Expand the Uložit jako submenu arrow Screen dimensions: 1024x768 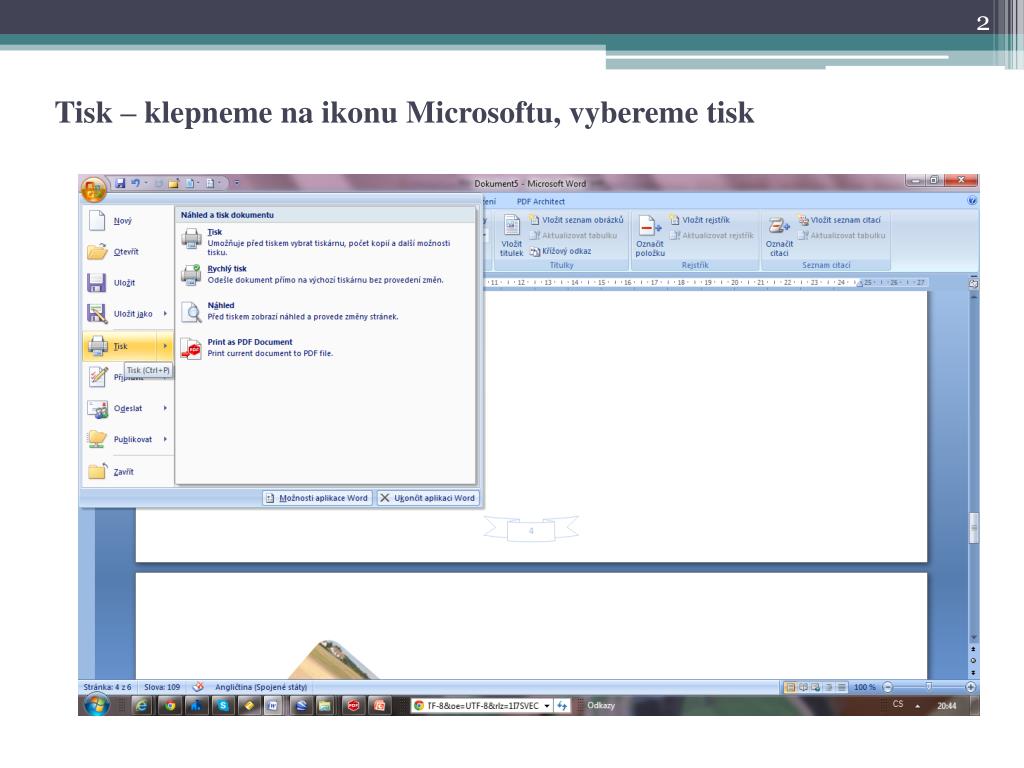click(165, 314)
